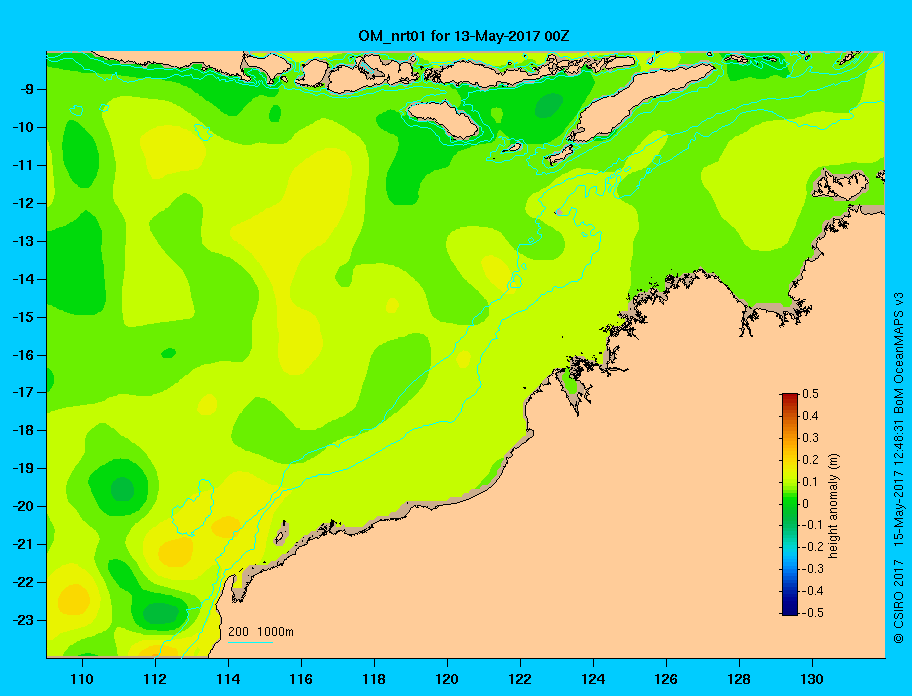The width and height of the screenshot is (912, 696).
Task: Pick longitude axis label 122
Action: [x=520, y=679]
